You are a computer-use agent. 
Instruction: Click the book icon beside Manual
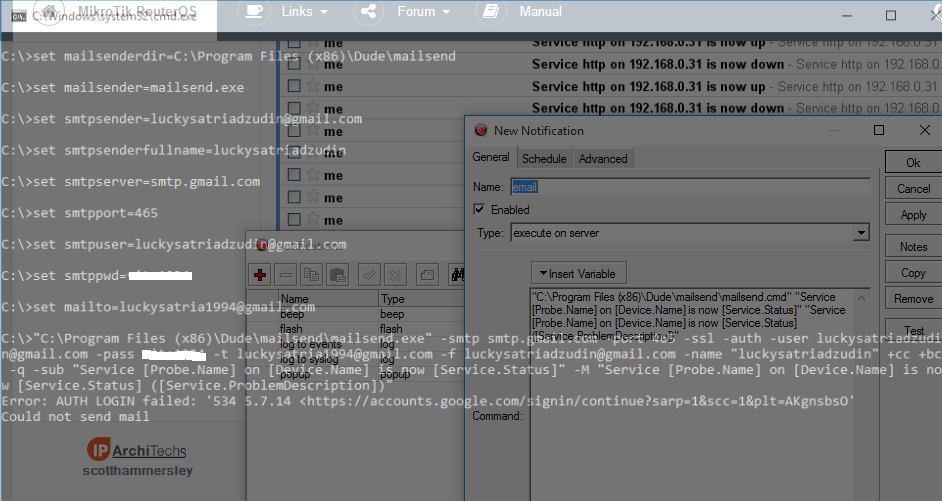(491, 12)
